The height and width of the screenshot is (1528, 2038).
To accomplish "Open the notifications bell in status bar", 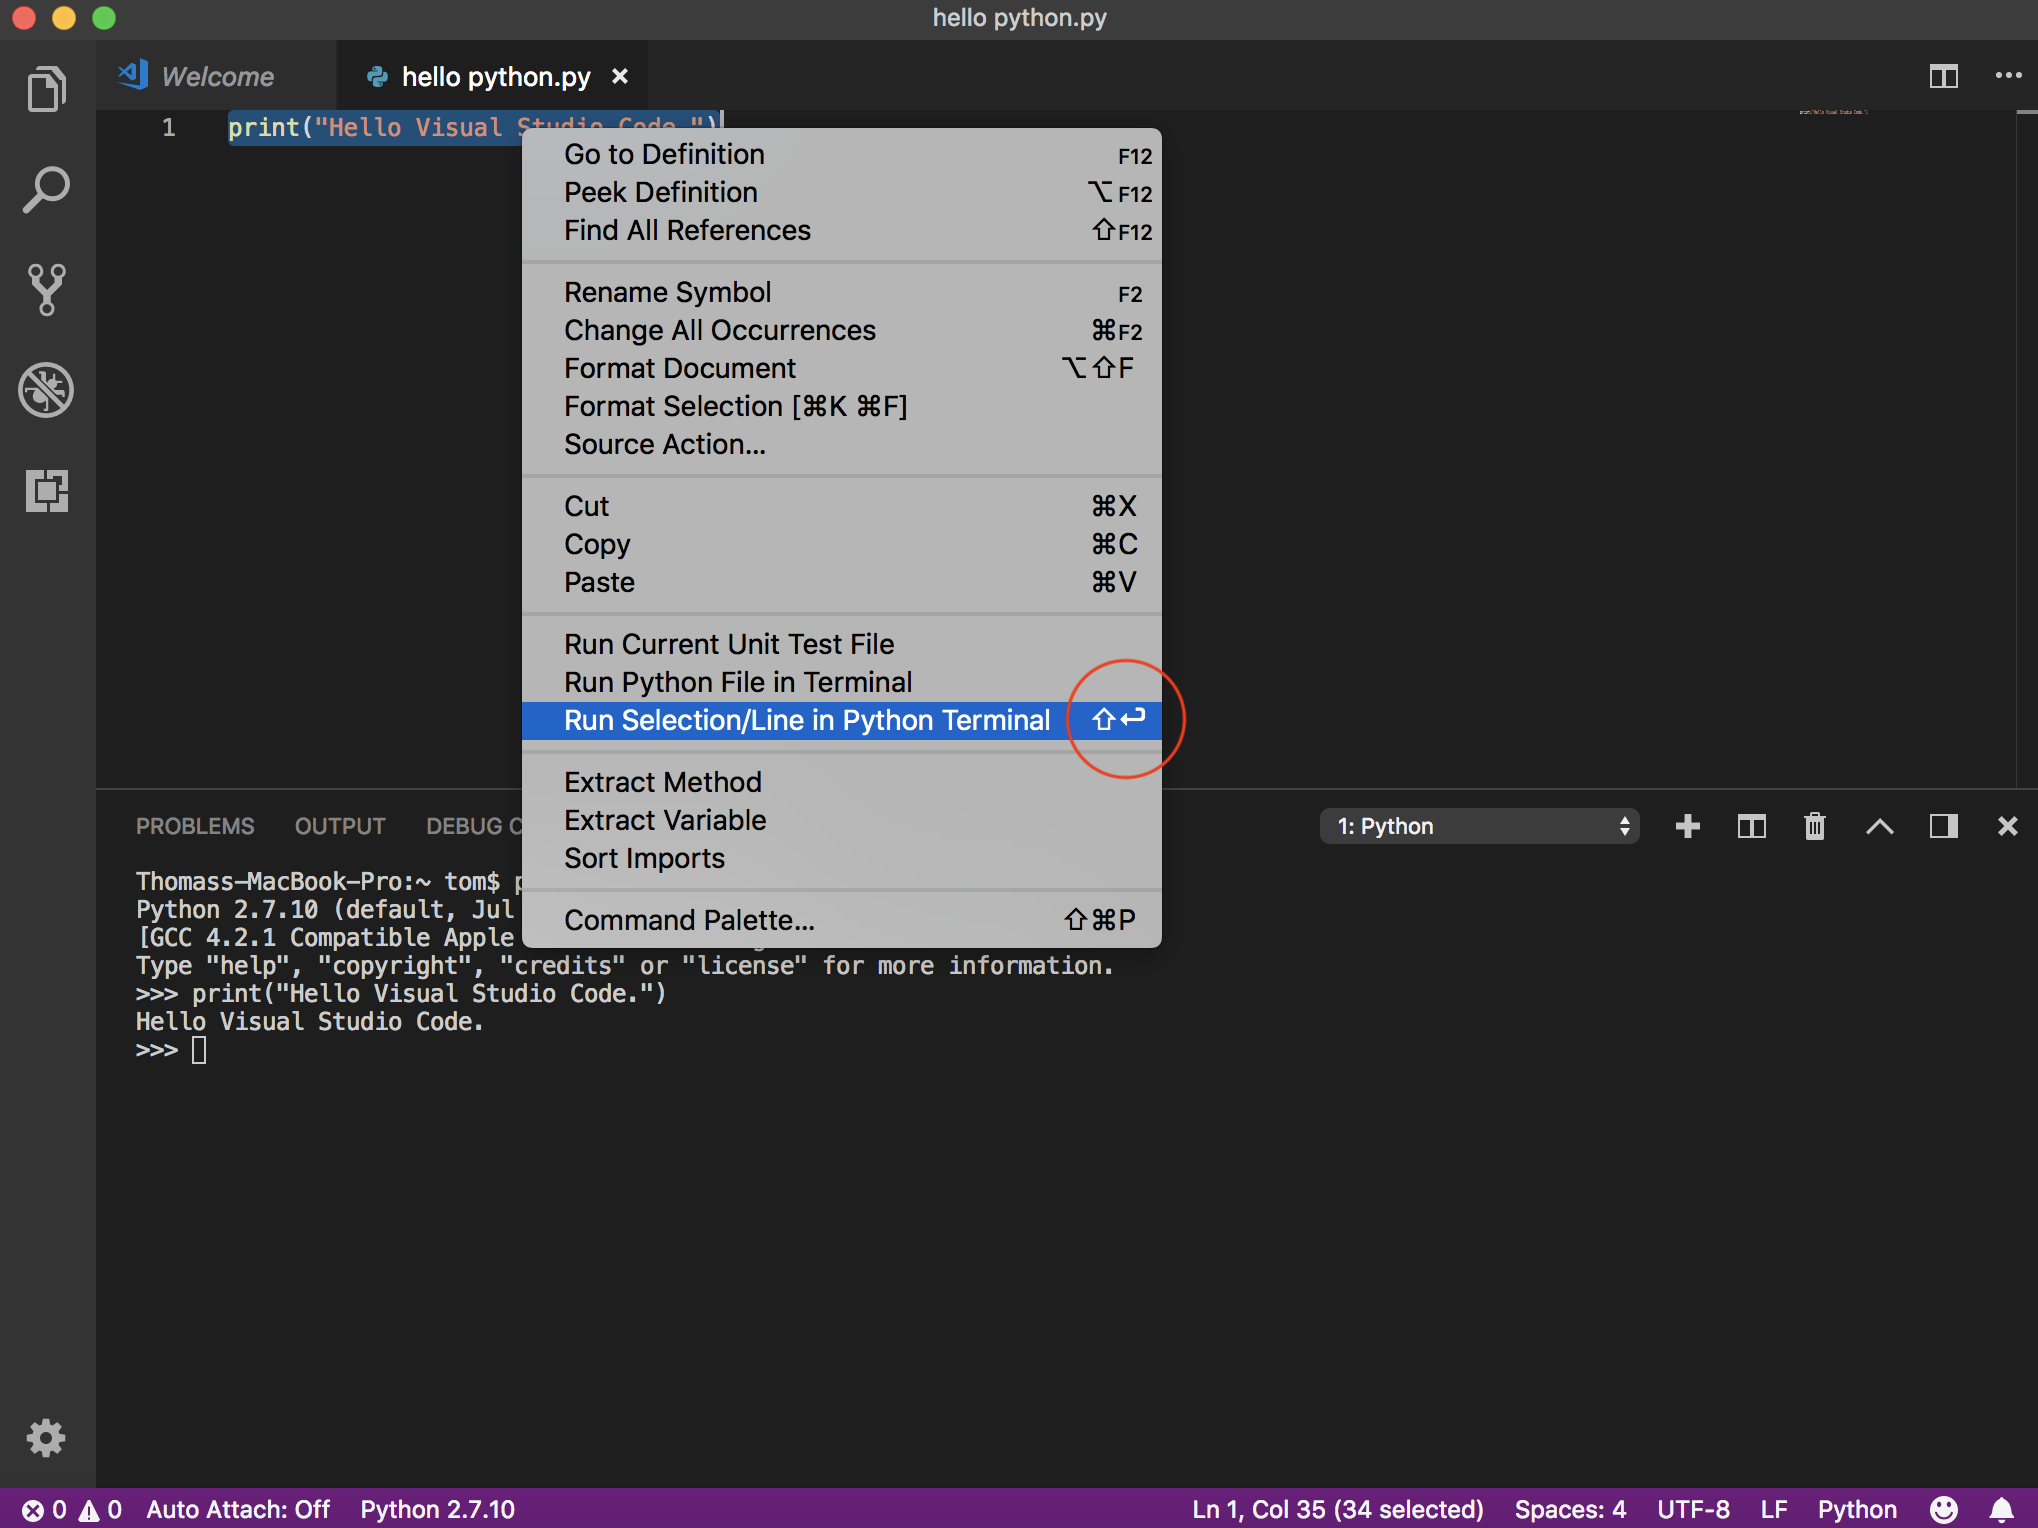I will 2001,1509.
